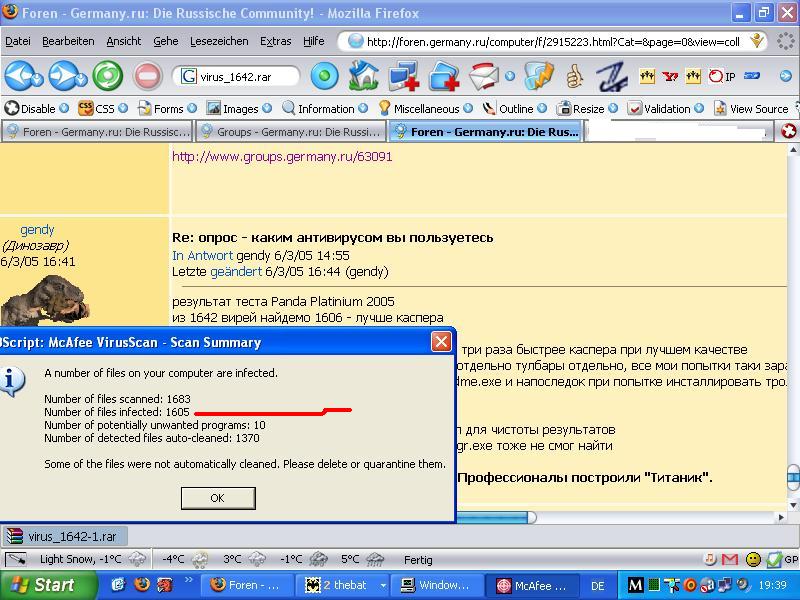Open the Forms dropdown in web developer toolbar
The image size is (800, 600).
click(192, 109)
